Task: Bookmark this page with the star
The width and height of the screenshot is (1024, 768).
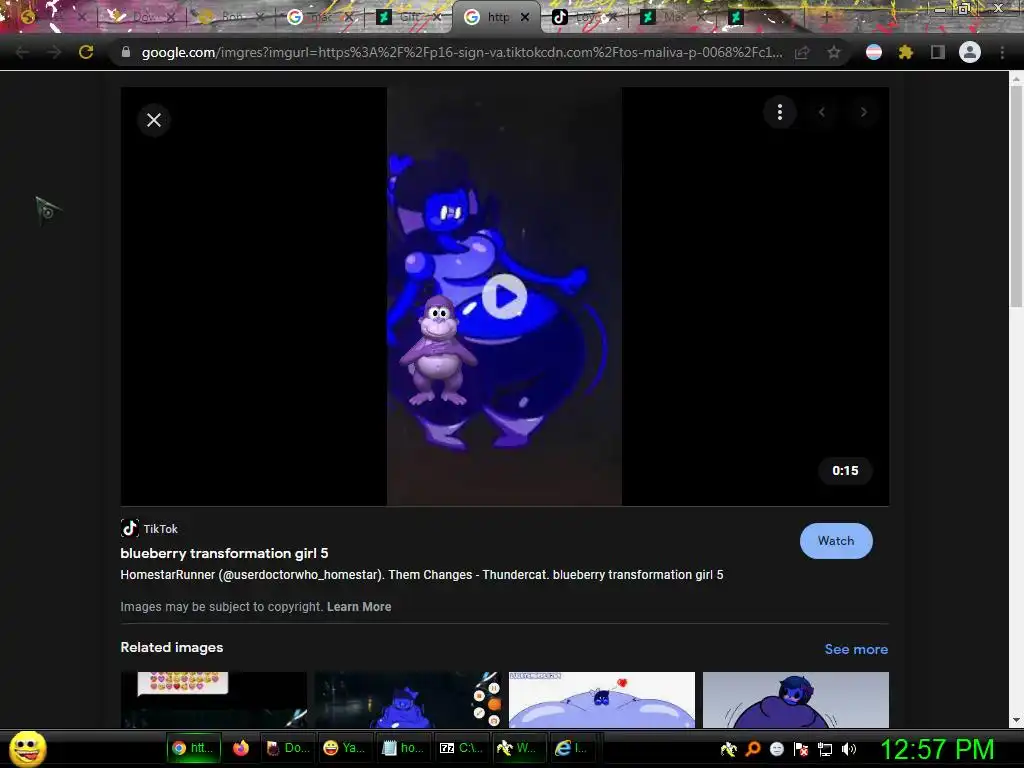Action: tap(834, 52)
